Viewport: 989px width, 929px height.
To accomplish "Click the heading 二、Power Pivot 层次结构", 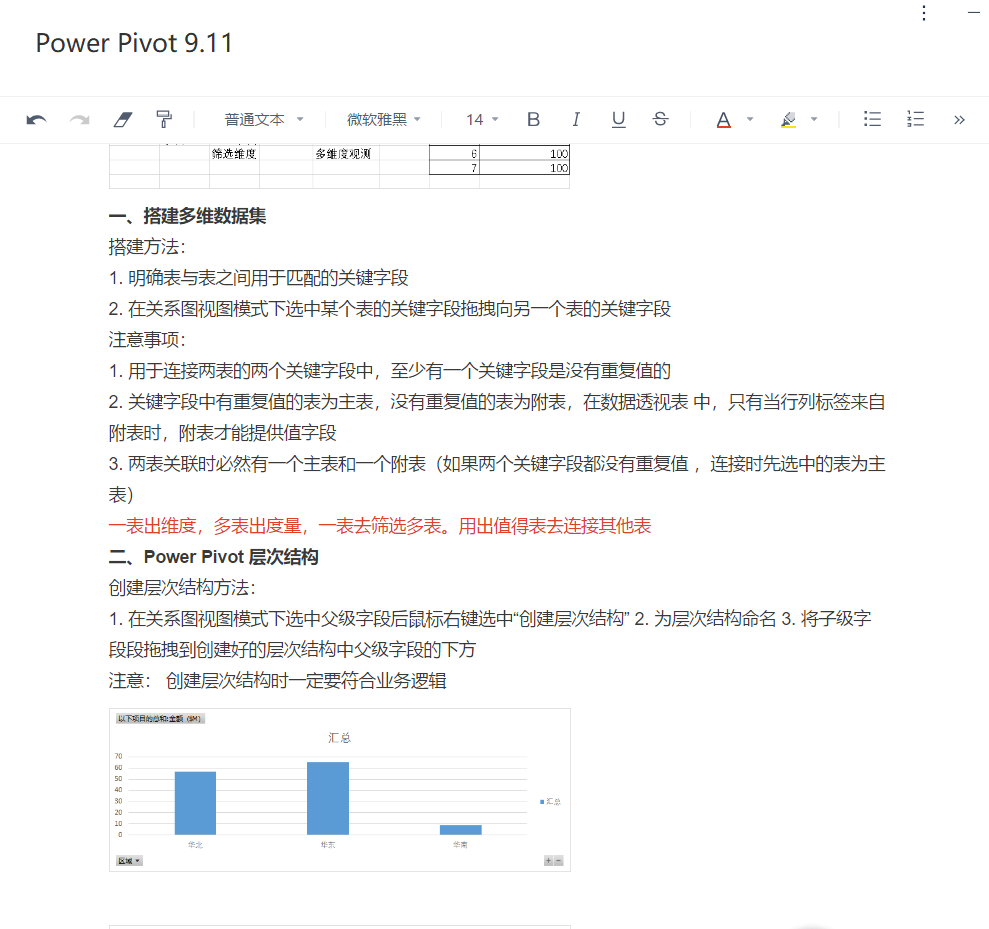I will coord(213,557).
